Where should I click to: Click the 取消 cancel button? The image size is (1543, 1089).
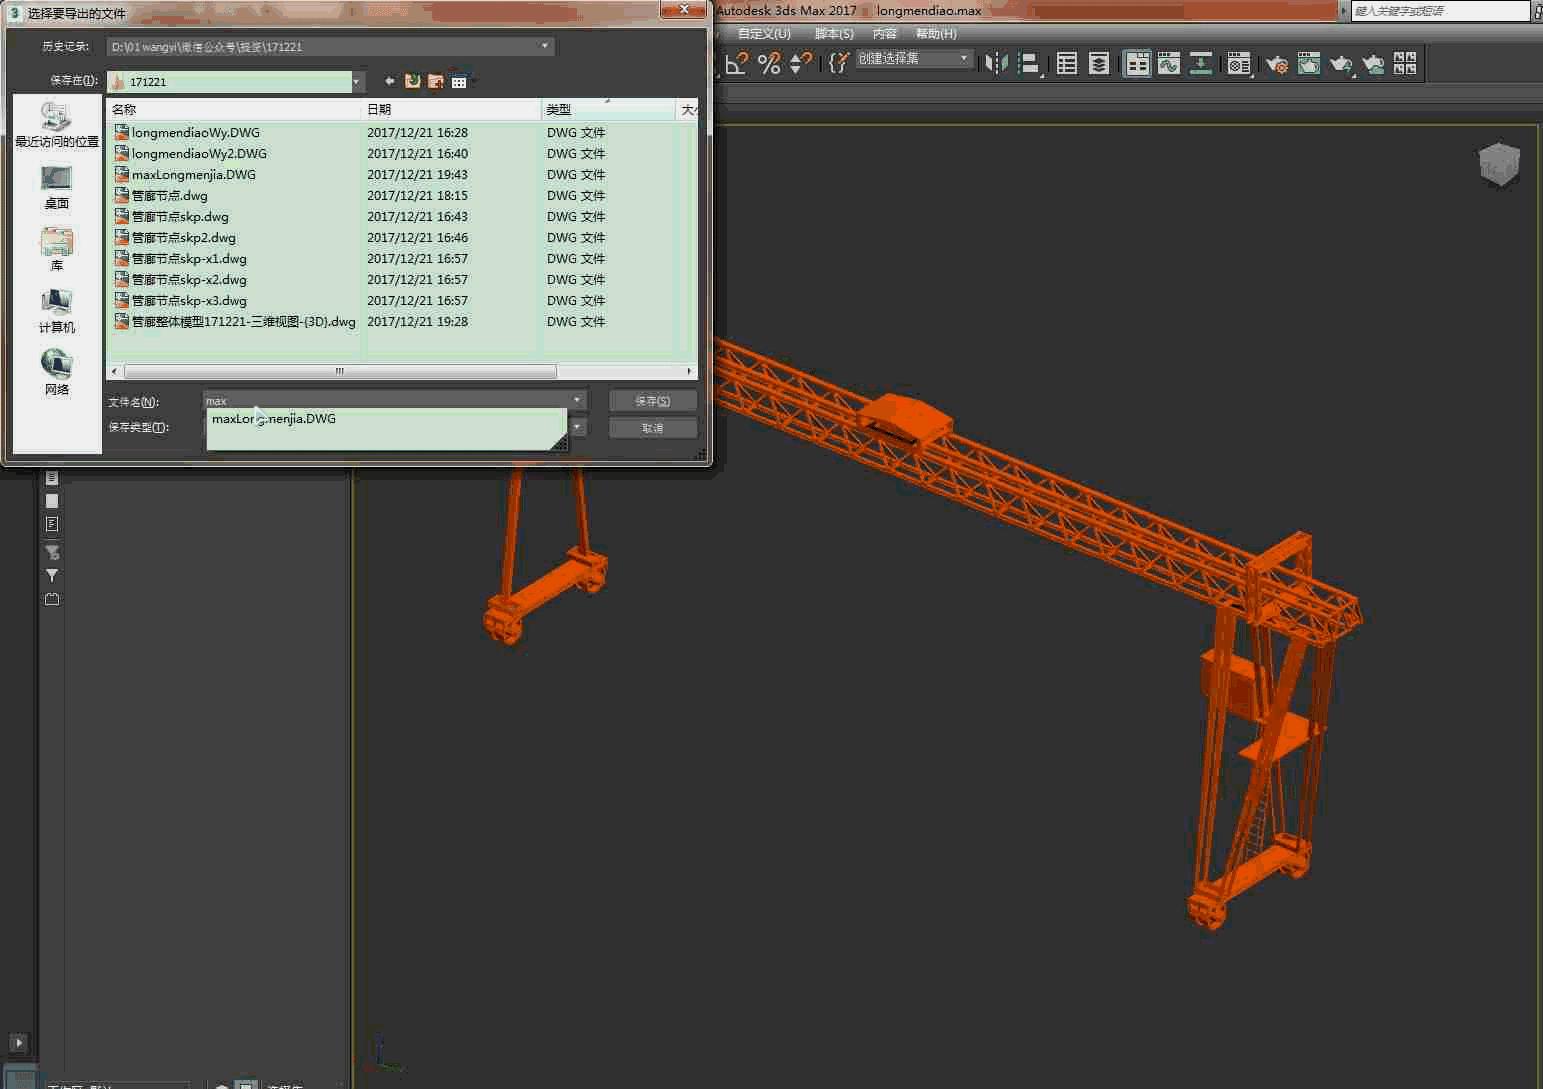652,428
